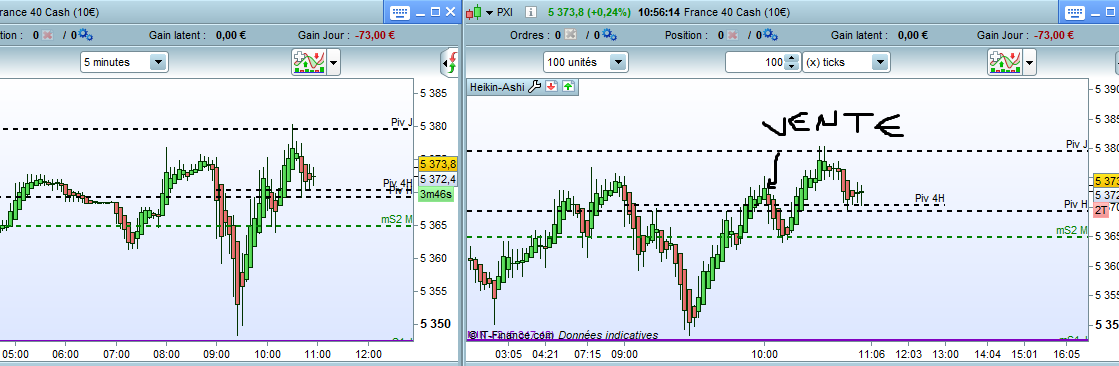The height and width of the screenshot is (366, 1119).
Task: Add indicator in left 5 minutes chart
Action: 308,62
